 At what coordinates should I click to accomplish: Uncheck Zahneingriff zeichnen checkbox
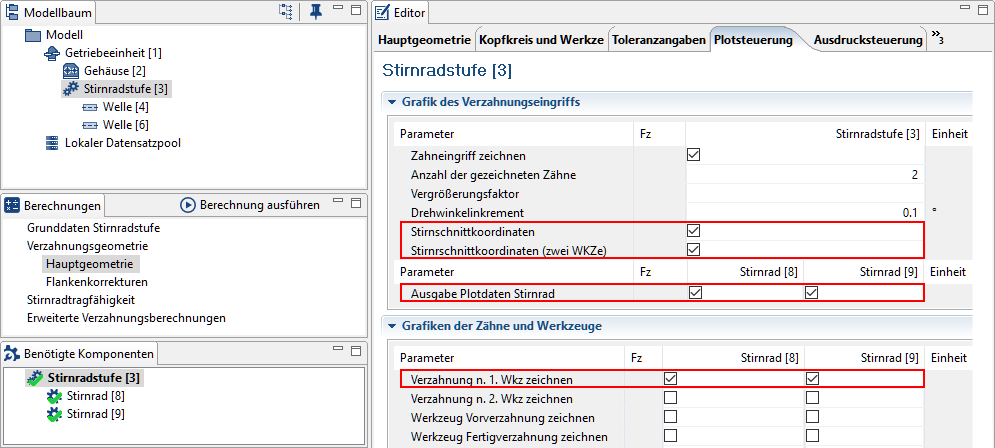point(694,155)
